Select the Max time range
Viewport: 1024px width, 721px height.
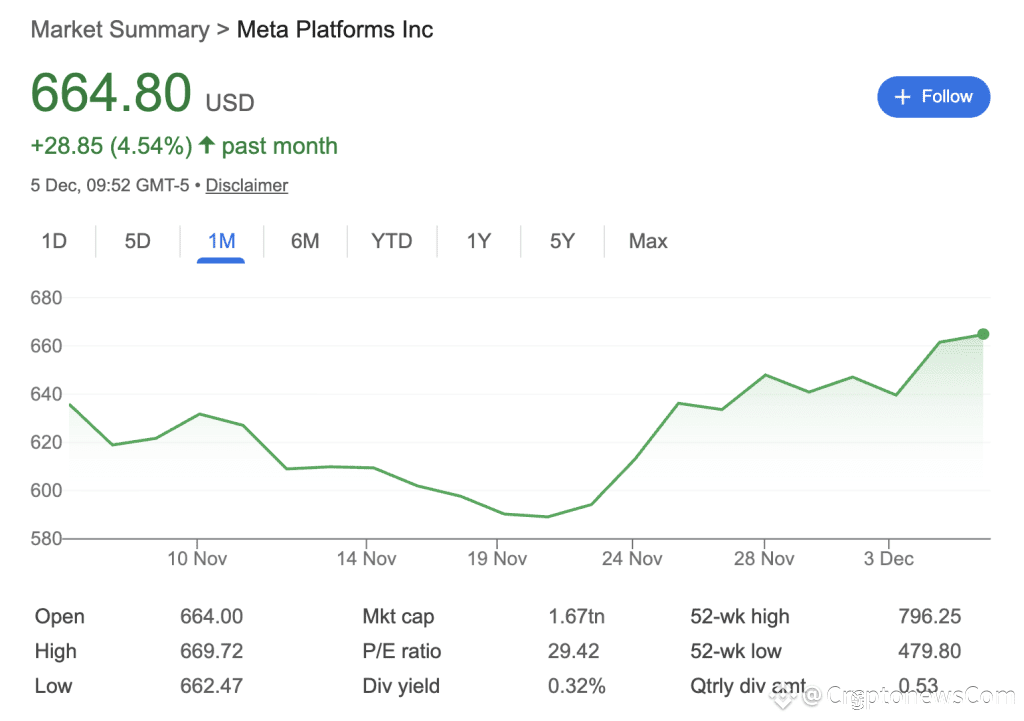click(648, 241)
